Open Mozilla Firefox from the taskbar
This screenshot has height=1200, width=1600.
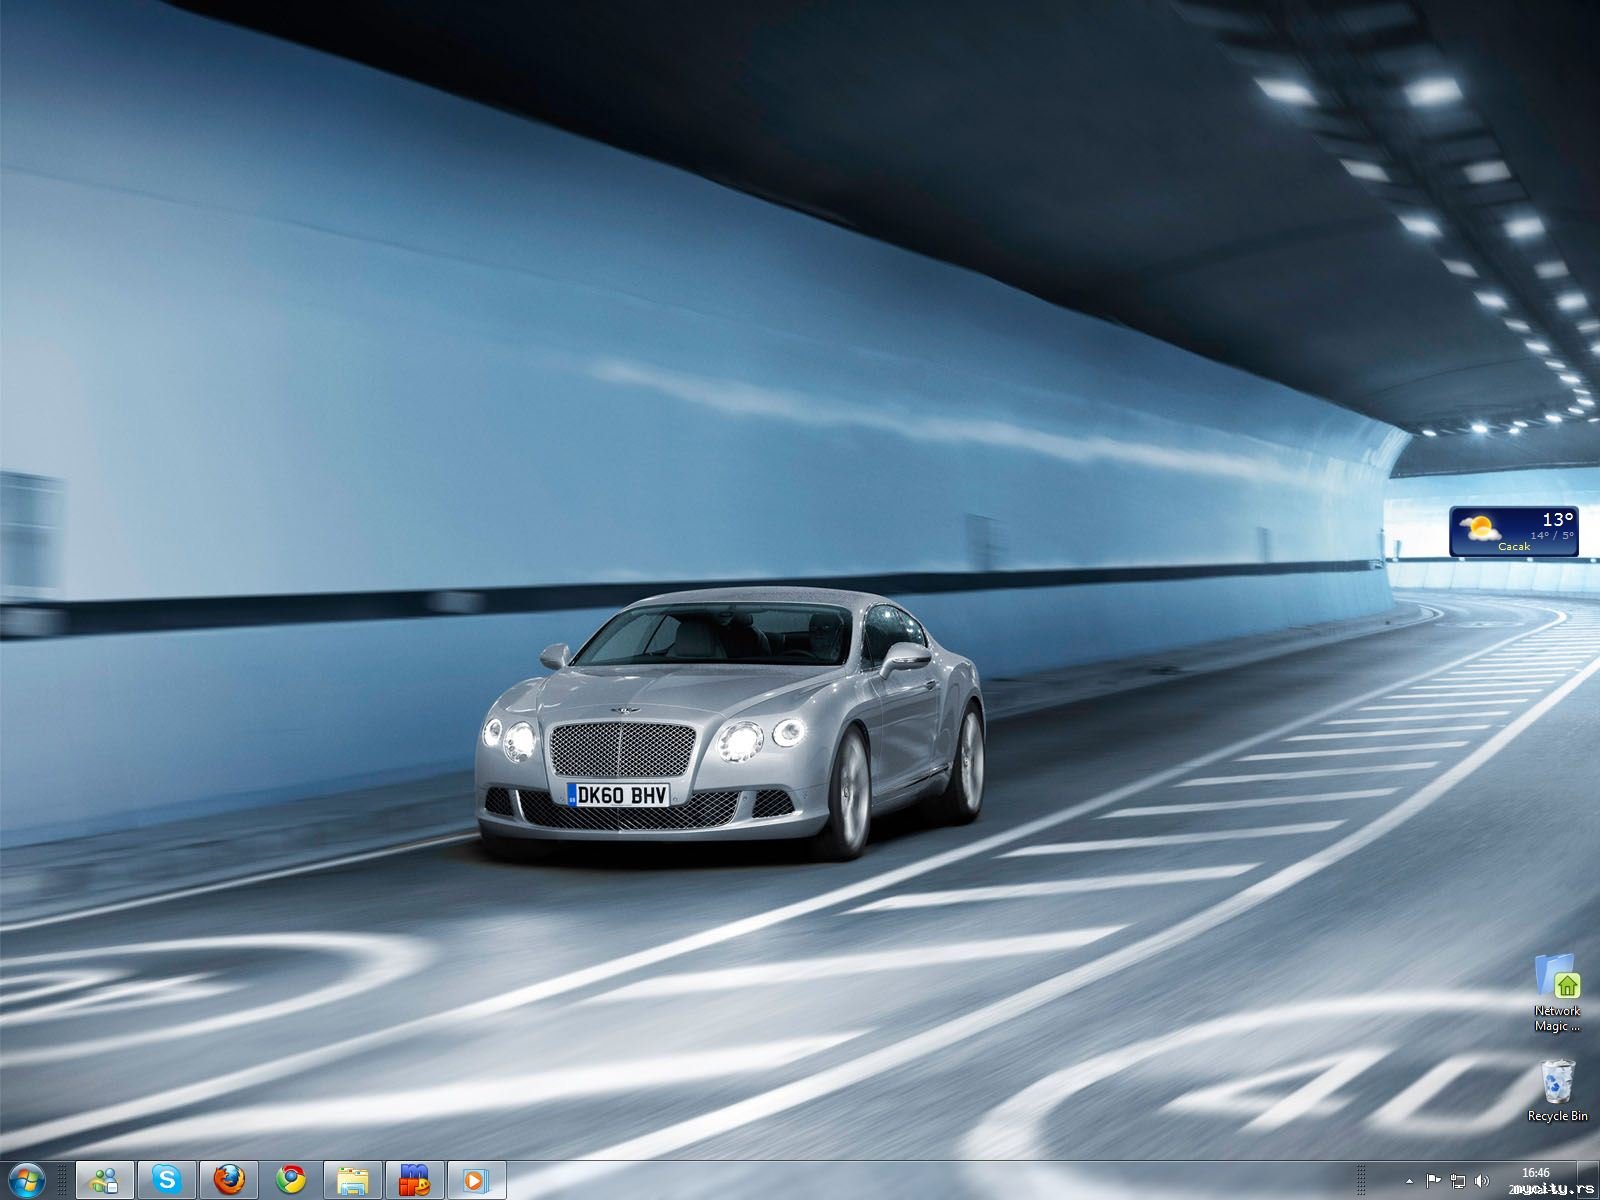pyautogui.click(x=229, y=1180)
